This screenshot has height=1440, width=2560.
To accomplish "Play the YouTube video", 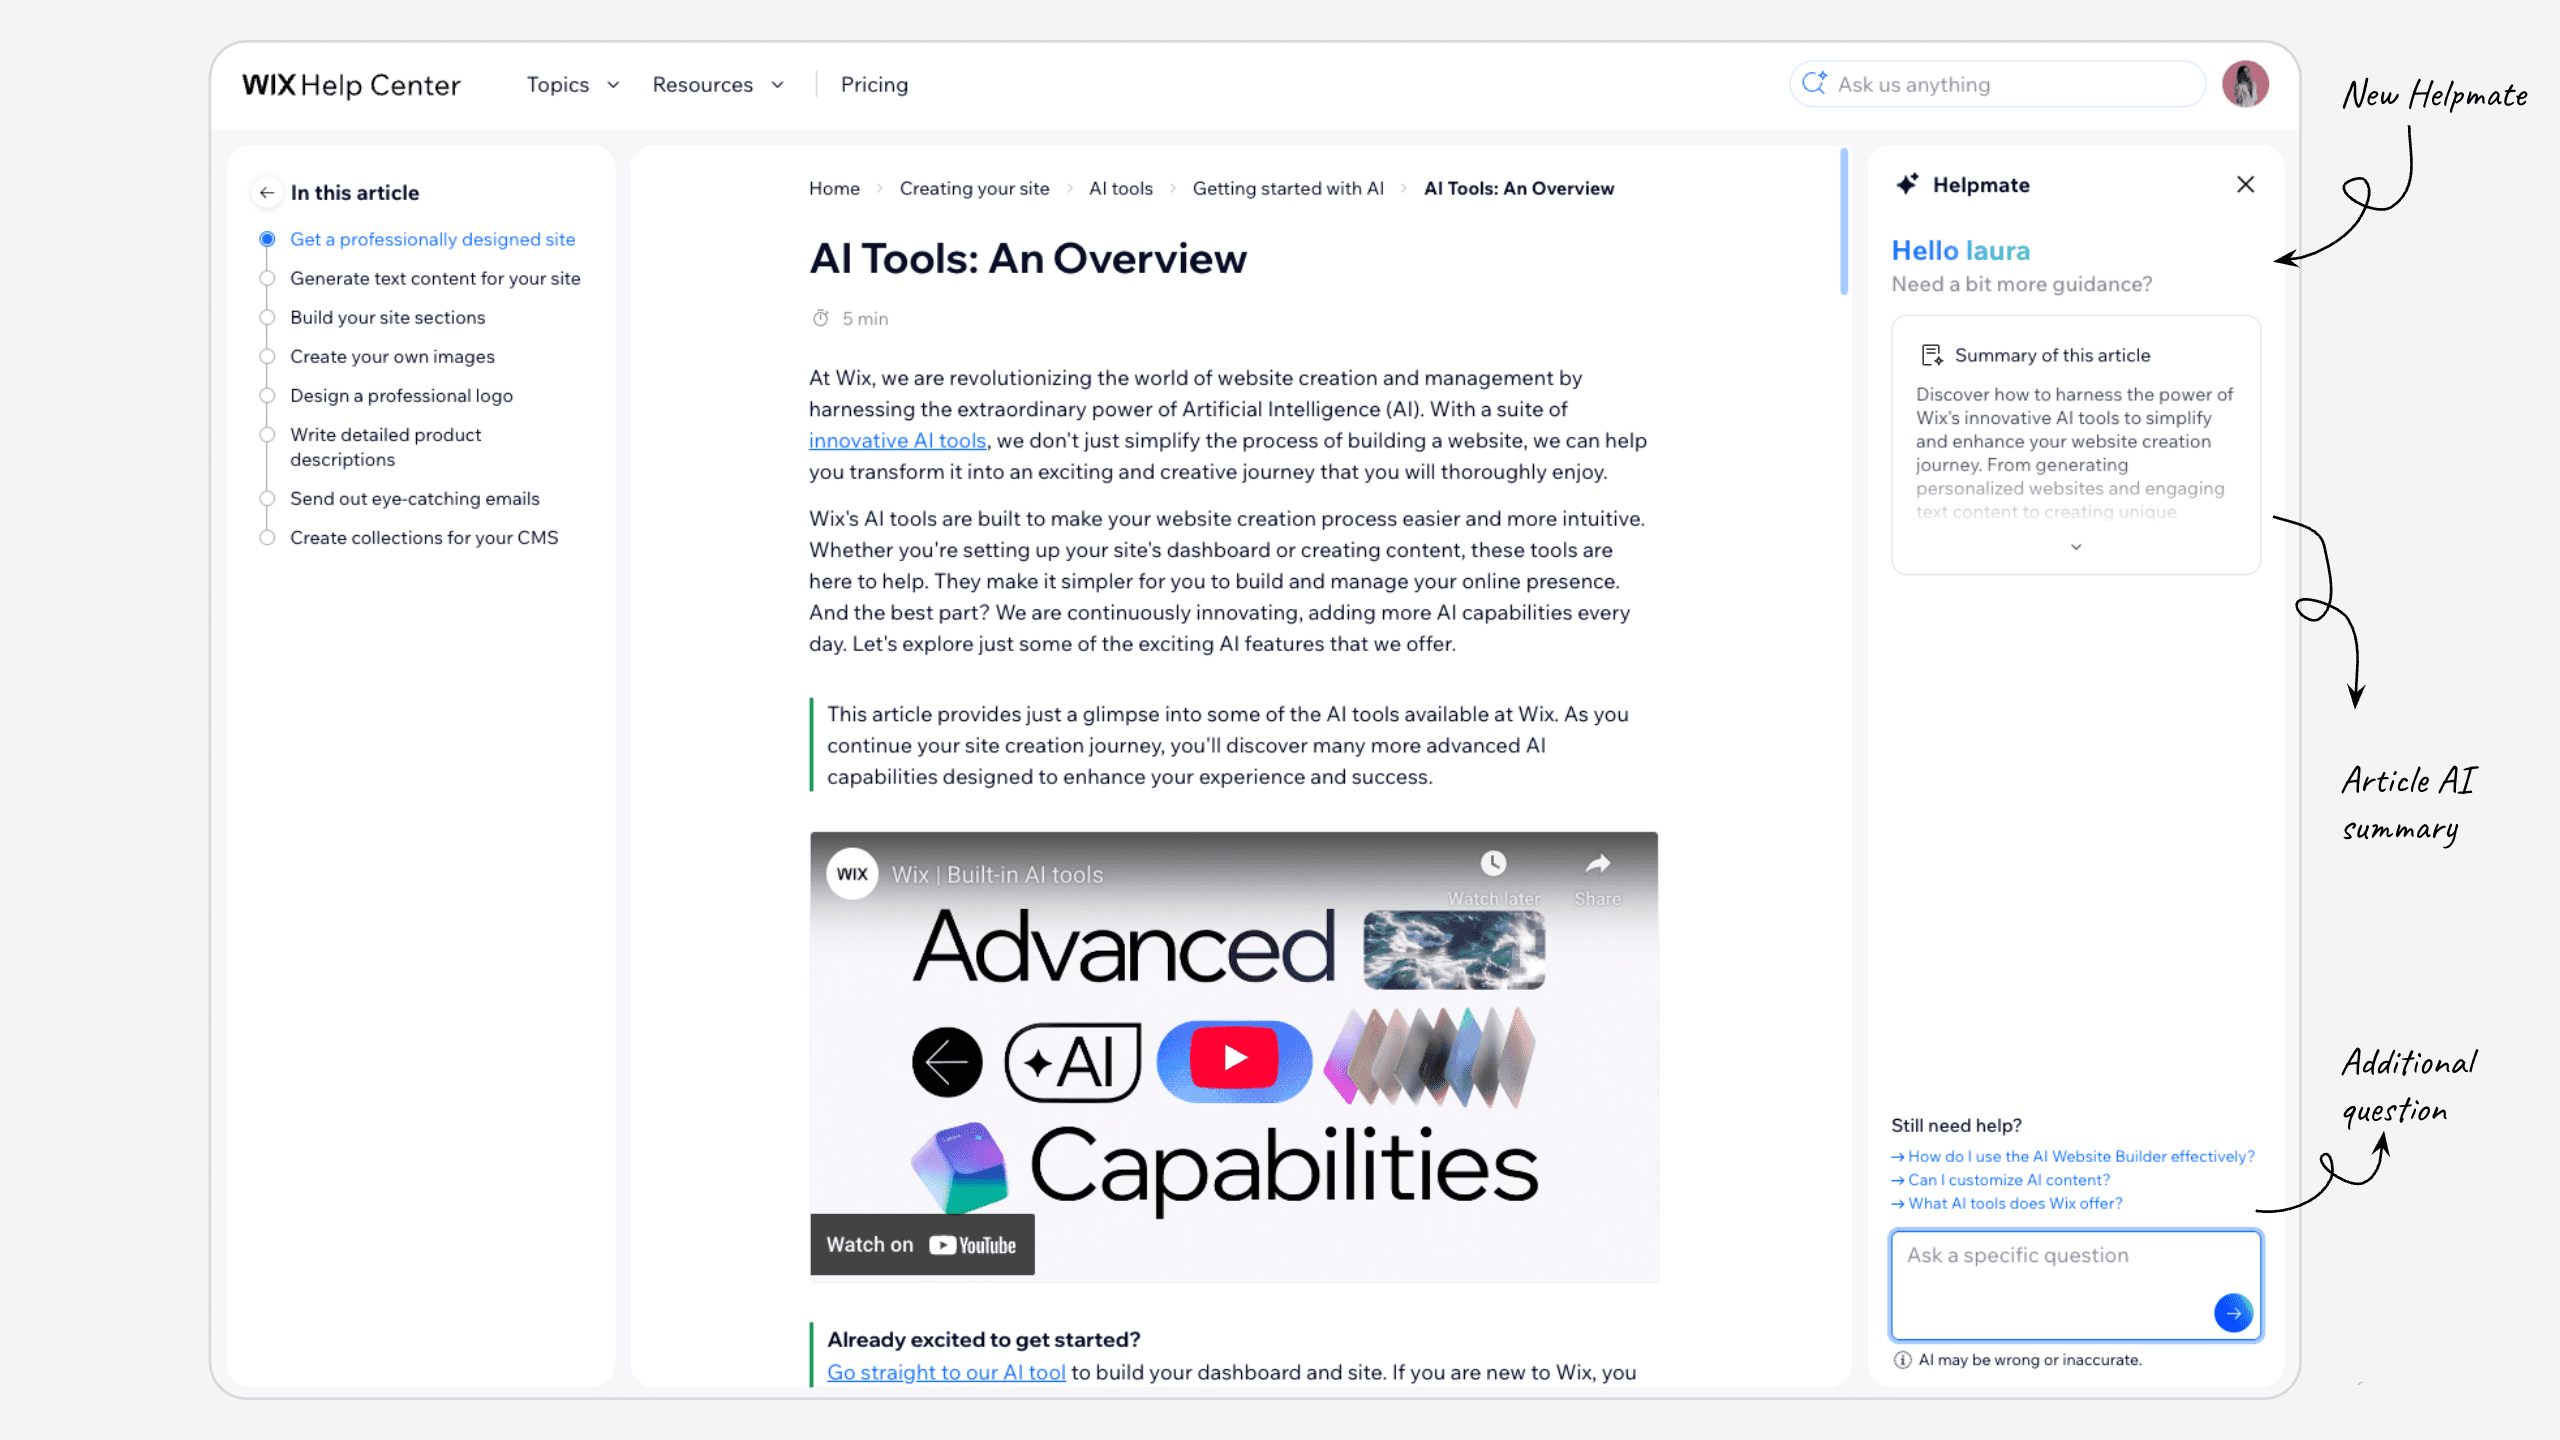I will point(1234,1058).
